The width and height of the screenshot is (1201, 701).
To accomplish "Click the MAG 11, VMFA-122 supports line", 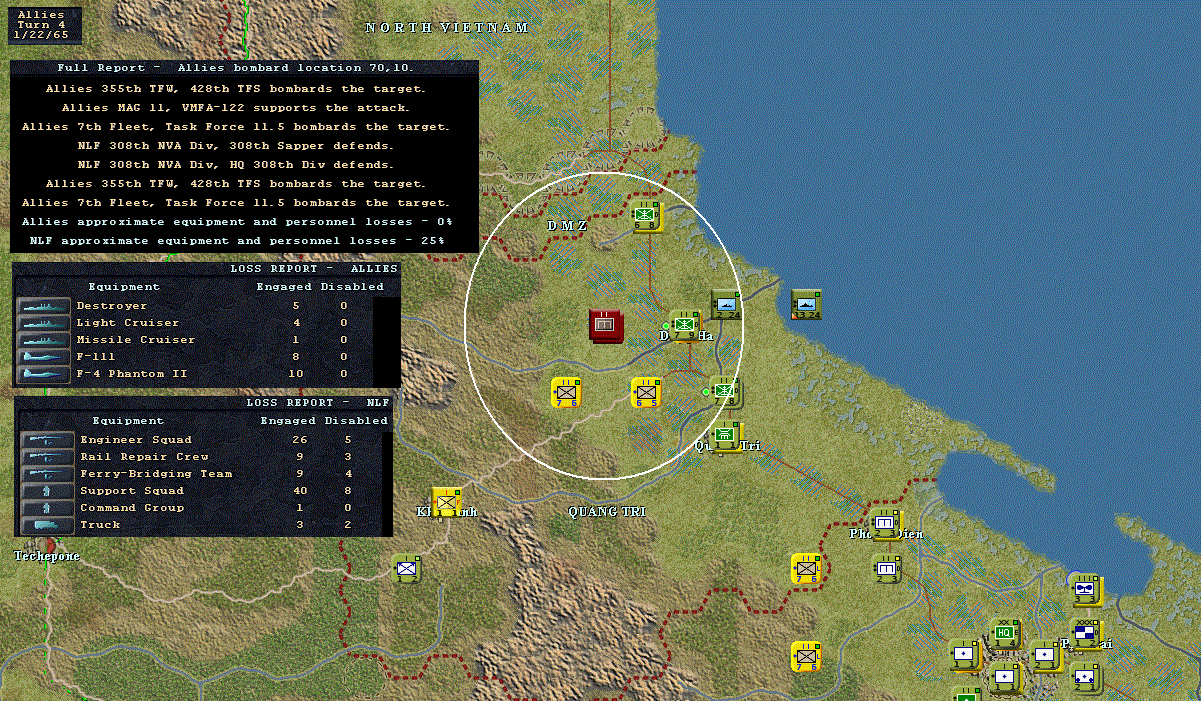I will [x=236, y=107].
